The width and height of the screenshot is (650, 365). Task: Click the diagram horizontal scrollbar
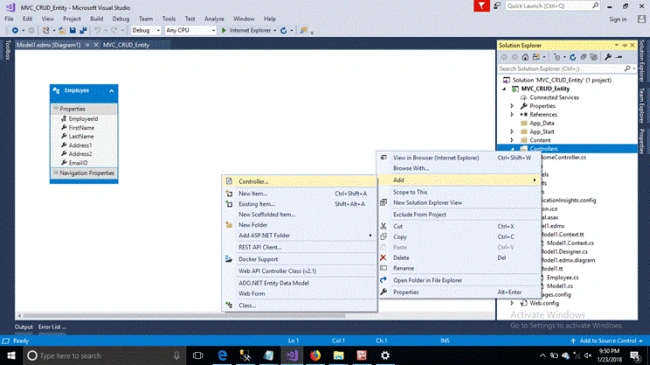pyautogui.click(x=184, y=316)
